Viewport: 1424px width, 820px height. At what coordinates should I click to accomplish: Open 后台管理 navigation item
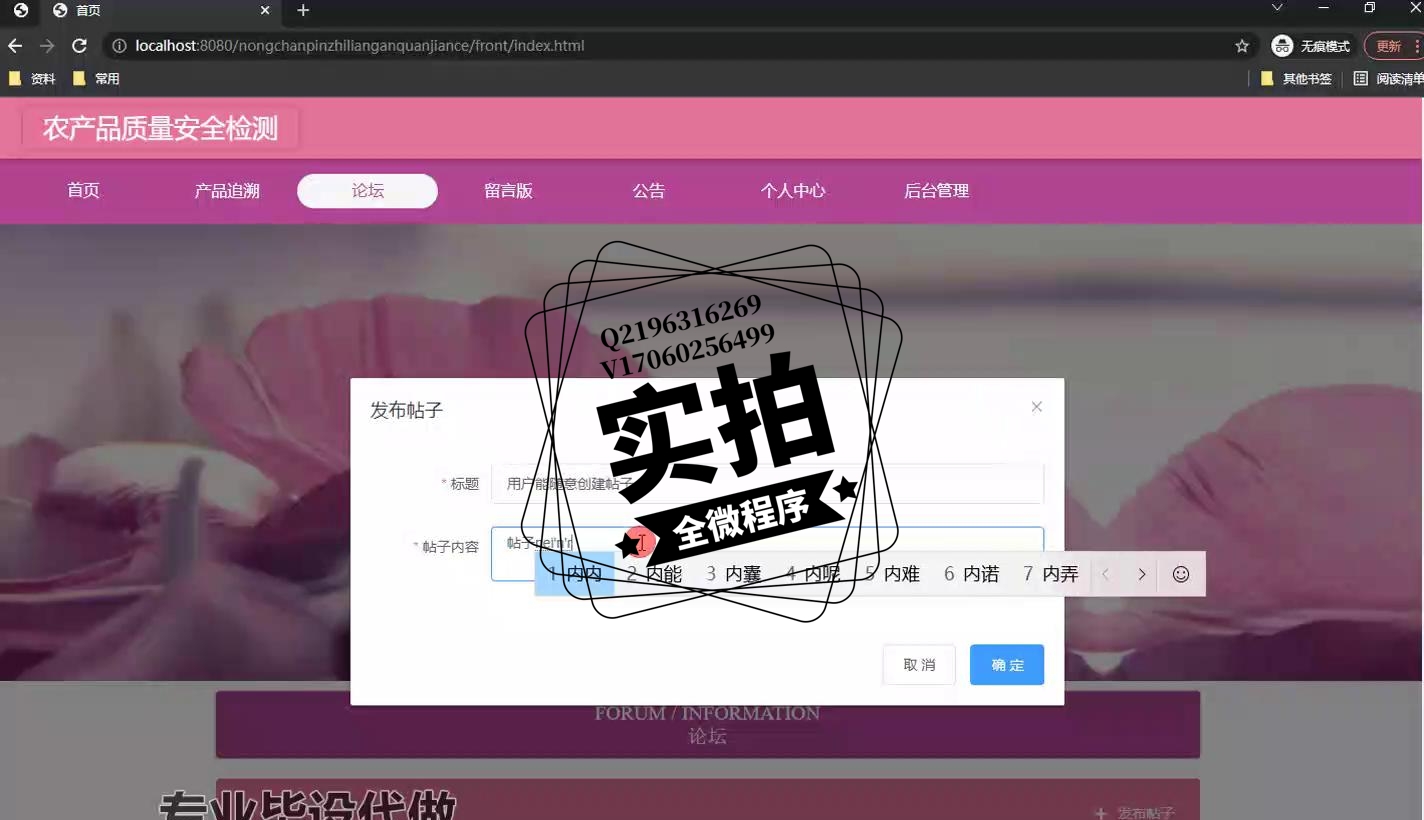click(x=937, y=191)
